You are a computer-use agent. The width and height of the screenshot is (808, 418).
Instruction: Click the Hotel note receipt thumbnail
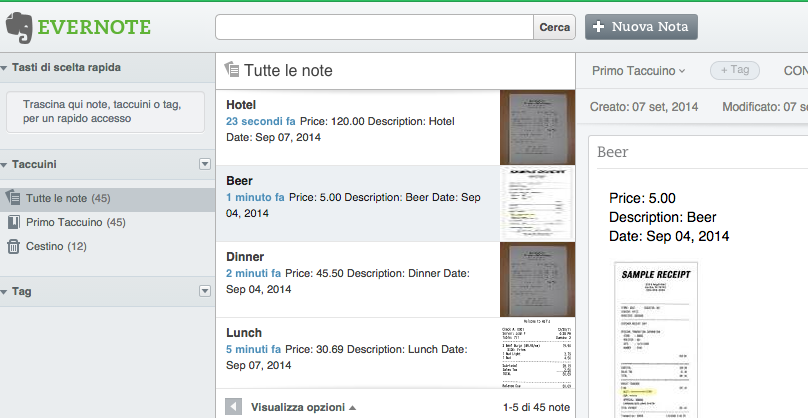coord(537,128)
